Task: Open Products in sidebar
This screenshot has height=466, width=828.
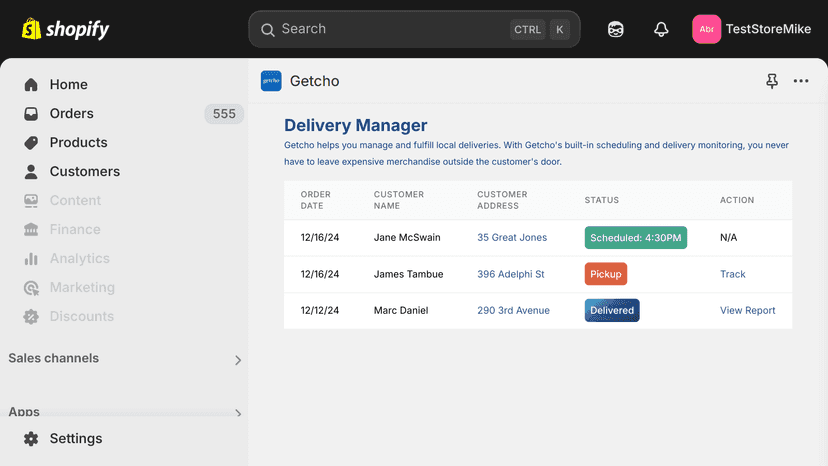Action: (x=78, y=143)
